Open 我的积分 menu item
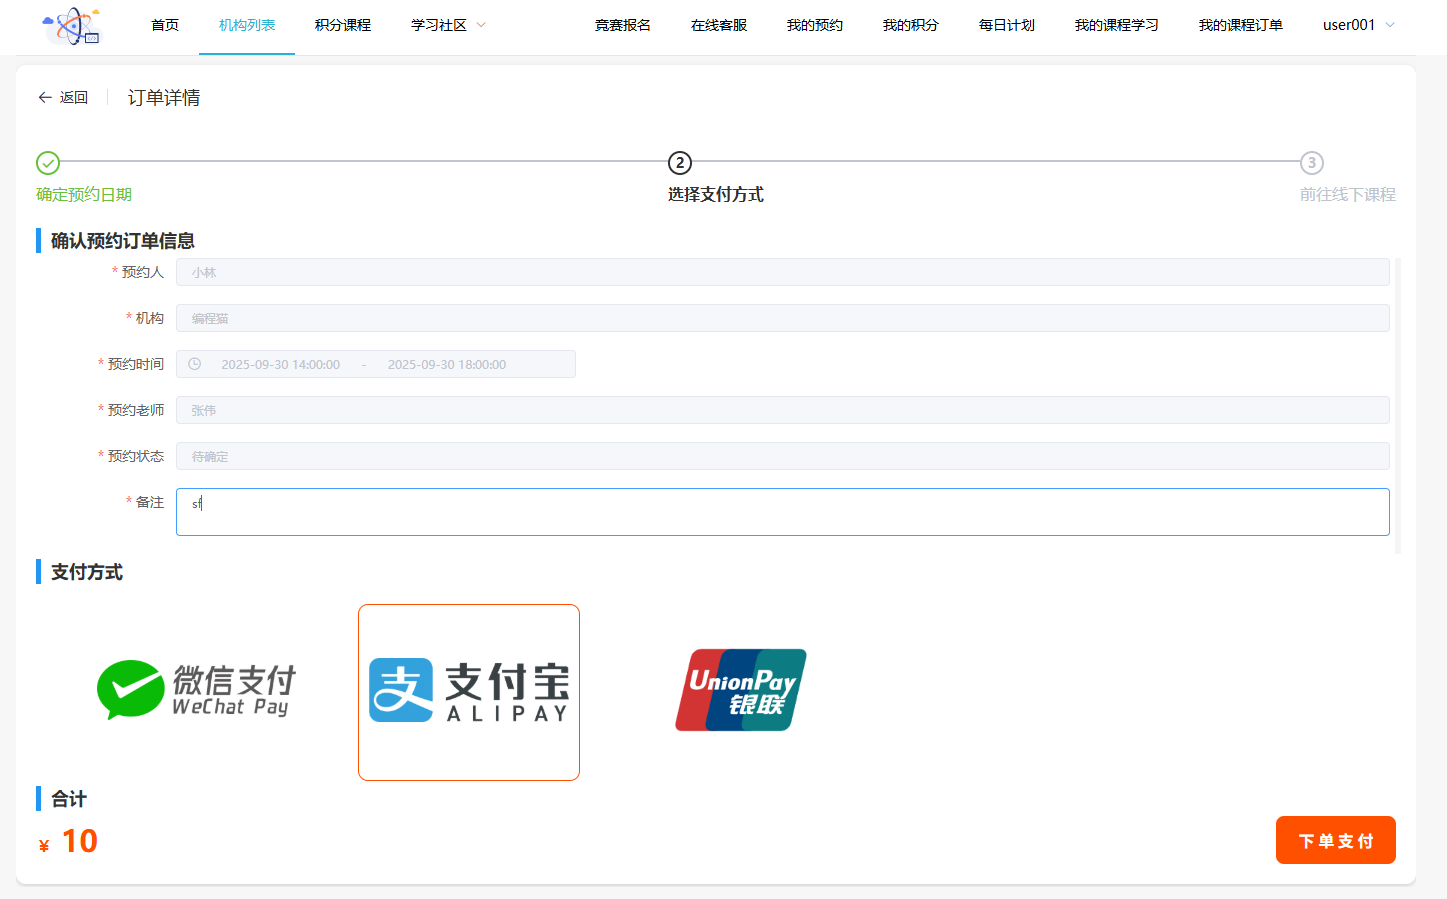 tap(911, 25)
